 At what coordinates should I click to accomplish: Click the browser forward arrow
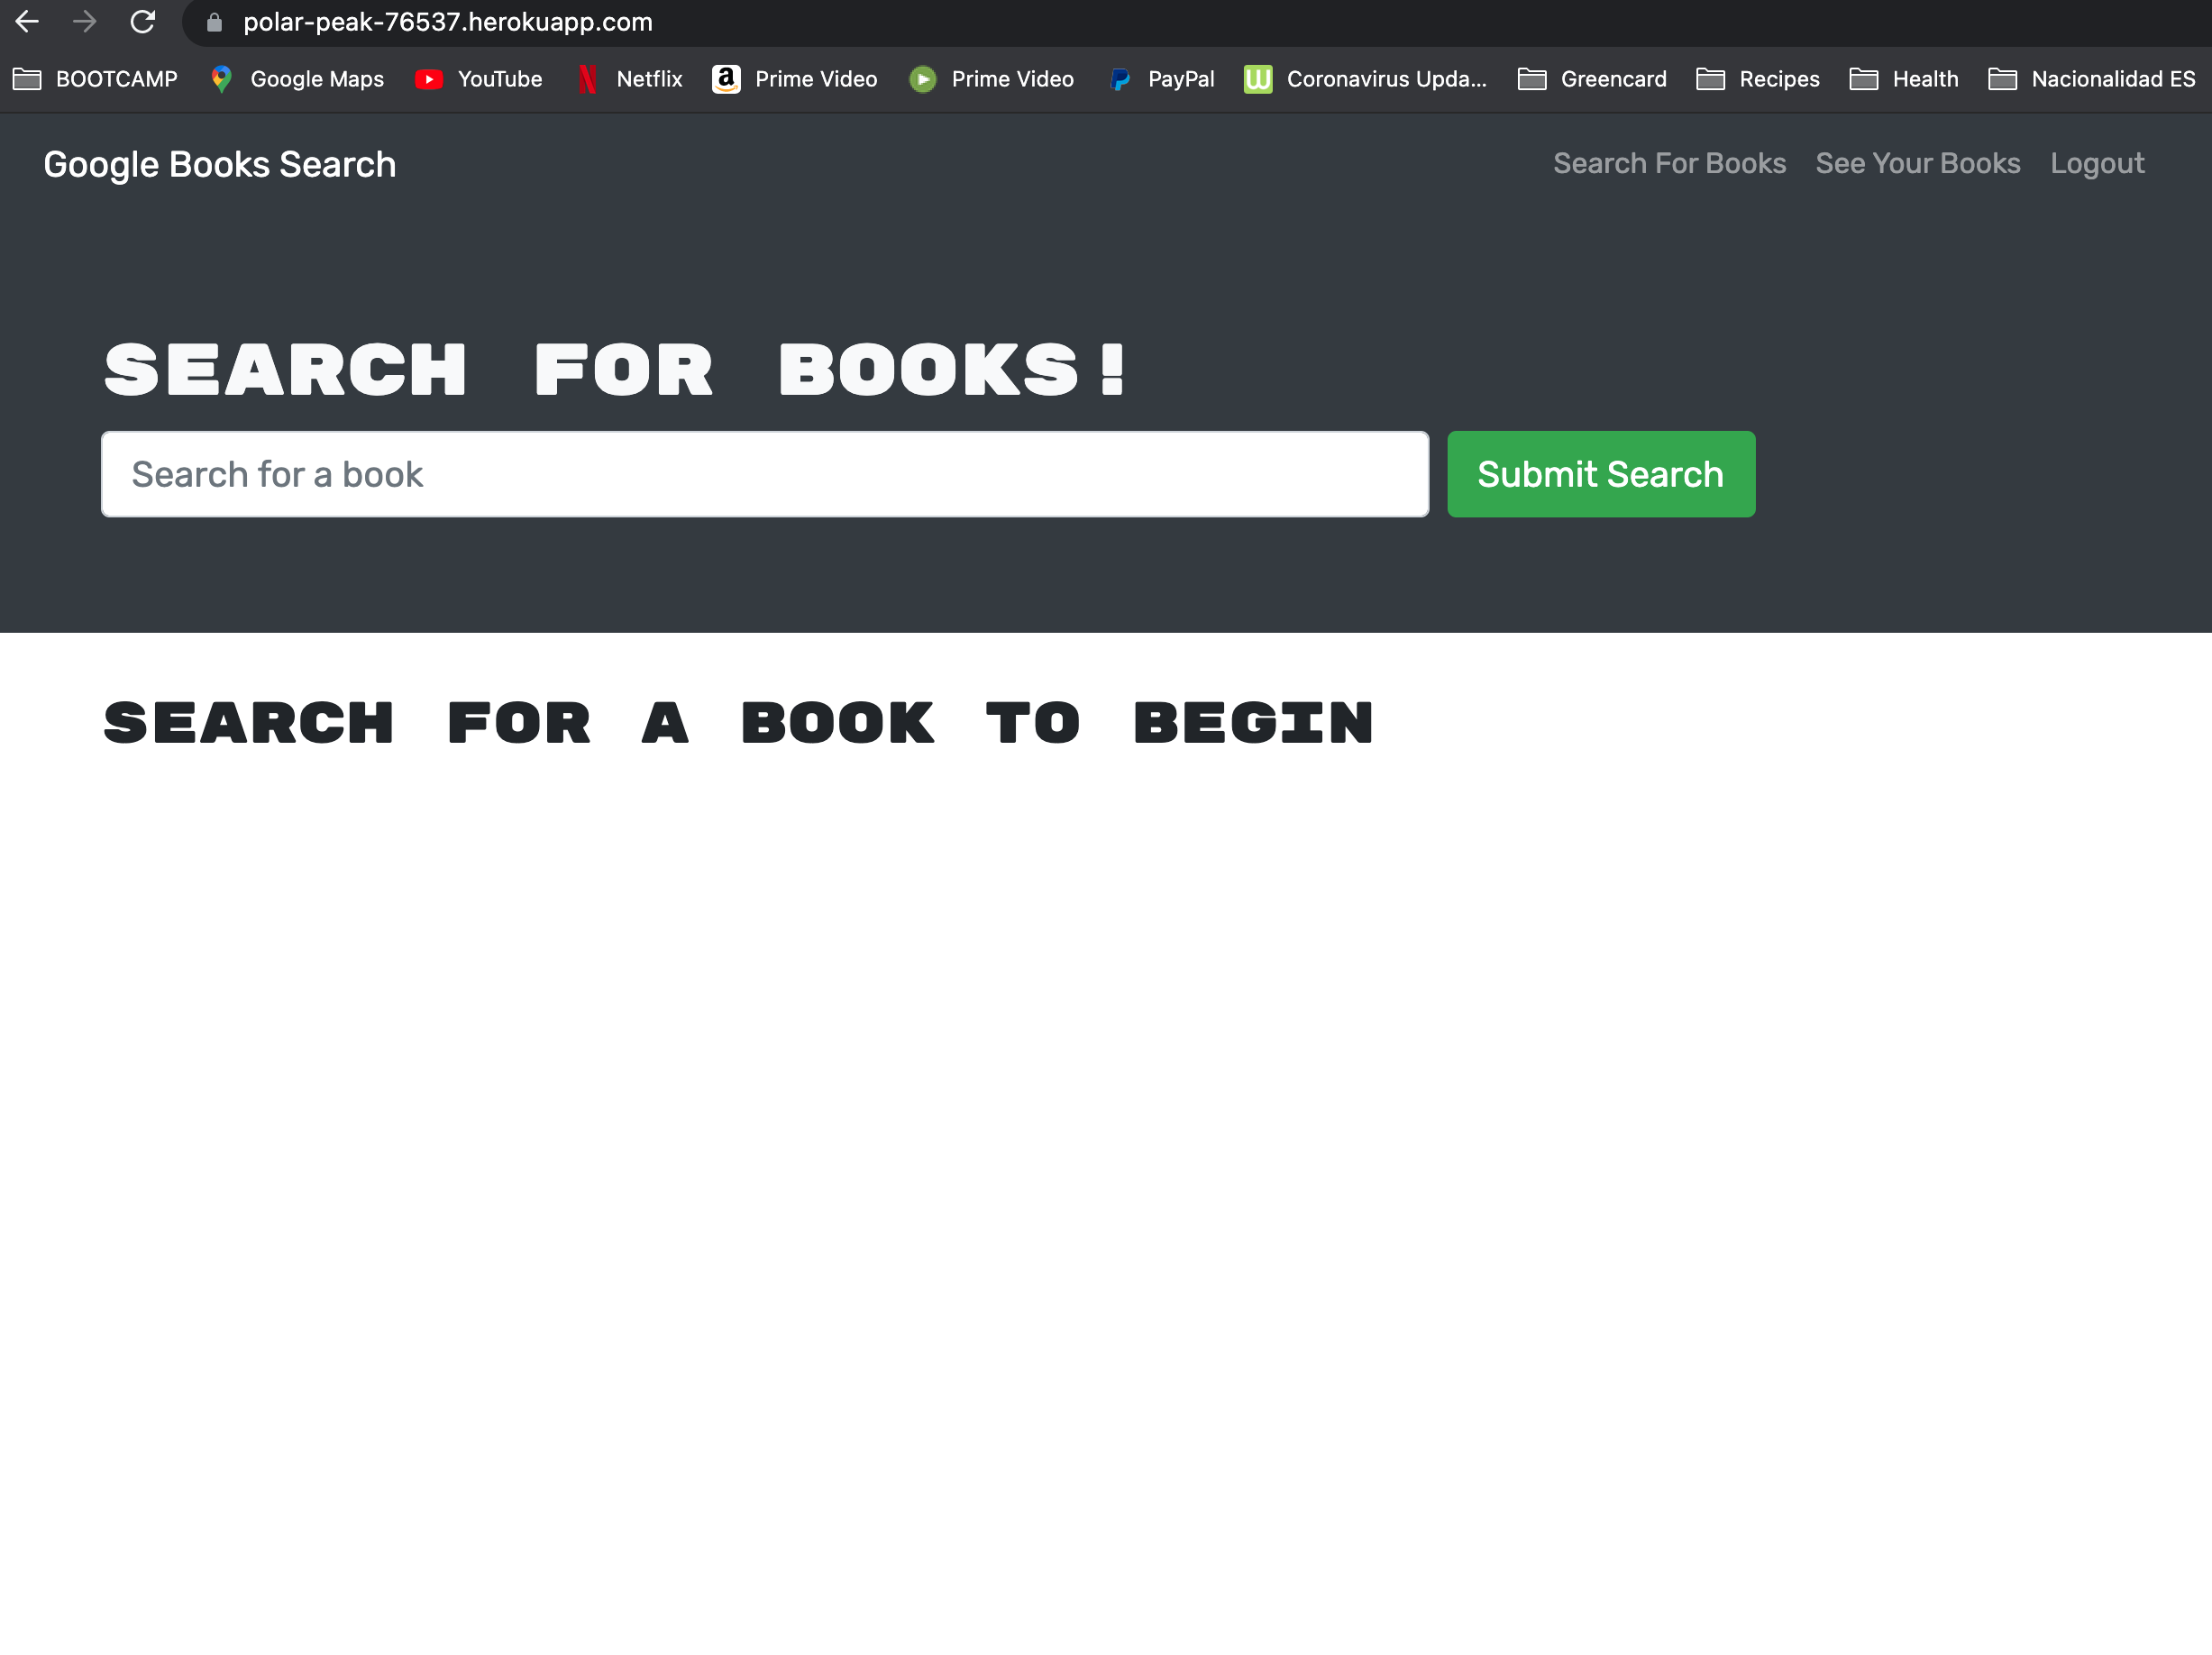pyautogui.click(x=85, y=22)
